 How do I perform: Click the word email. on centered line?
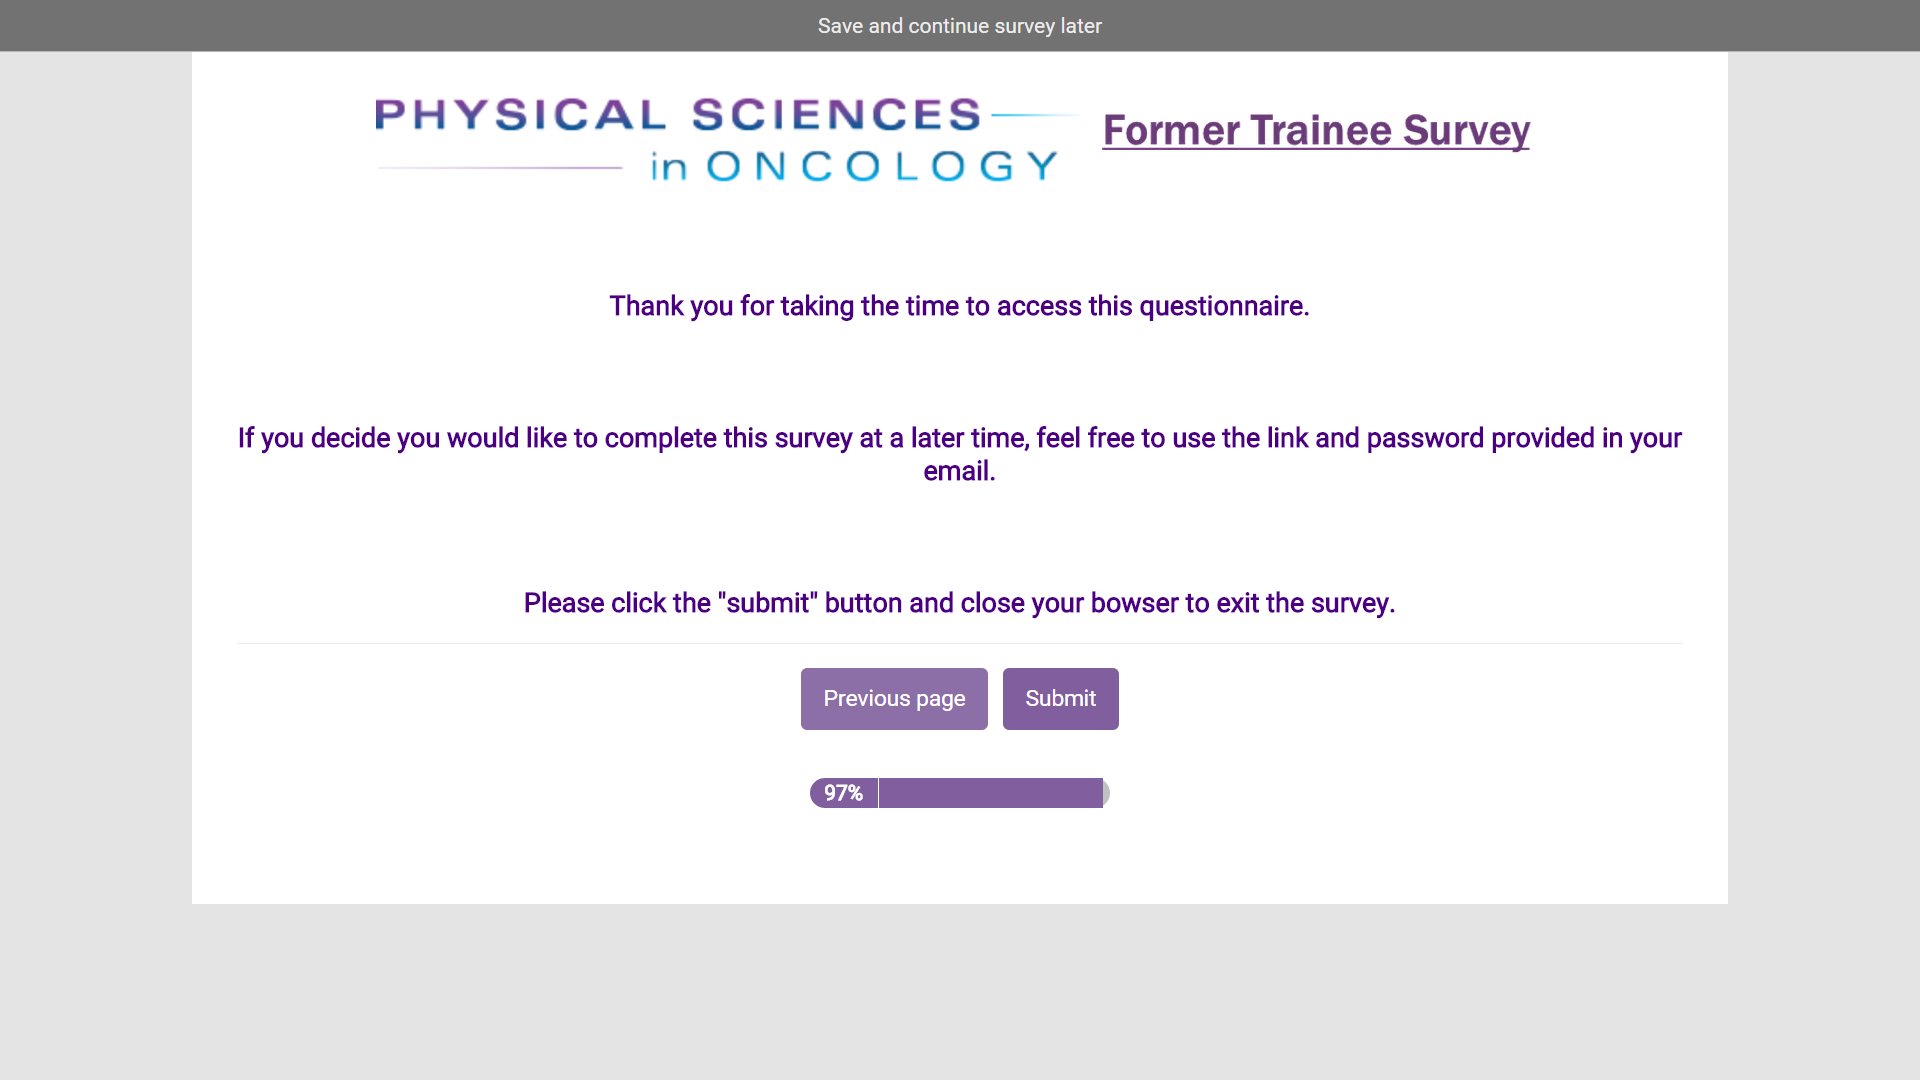coord(959,471)
